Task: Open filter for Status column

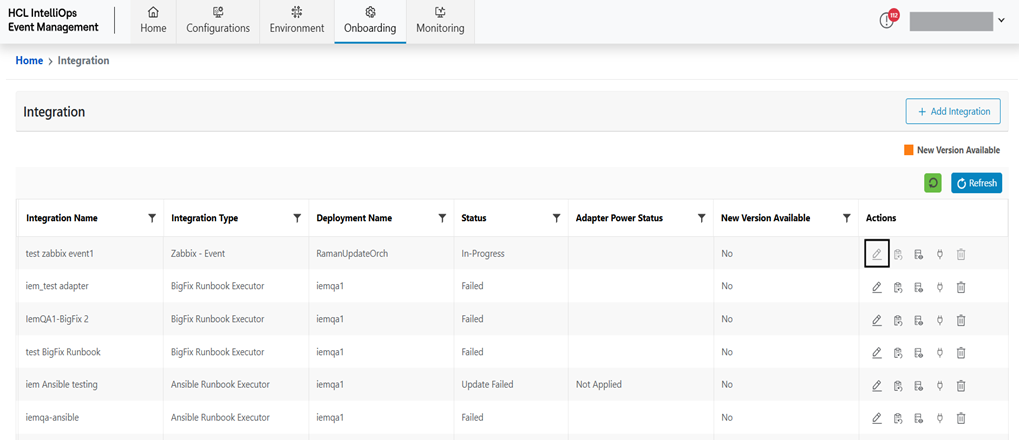Action: coord(556,218)
